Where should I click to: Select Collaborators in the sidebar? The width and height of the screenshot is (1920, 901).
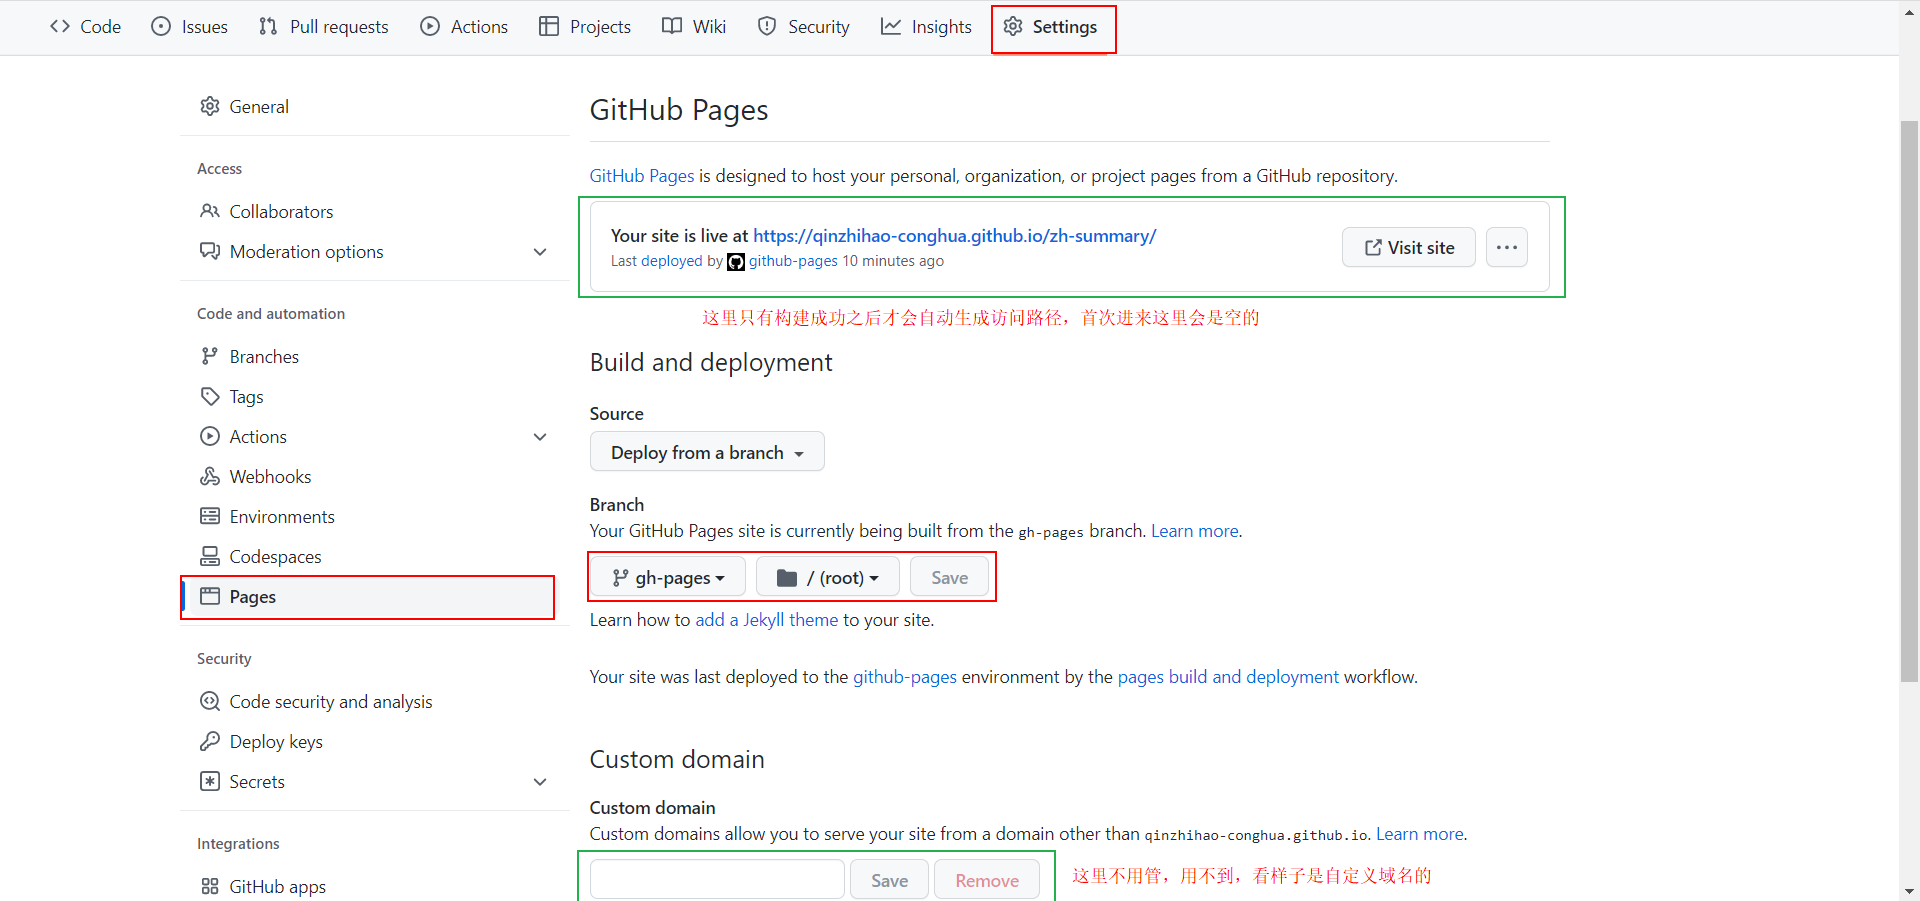[x=375, y=211]
